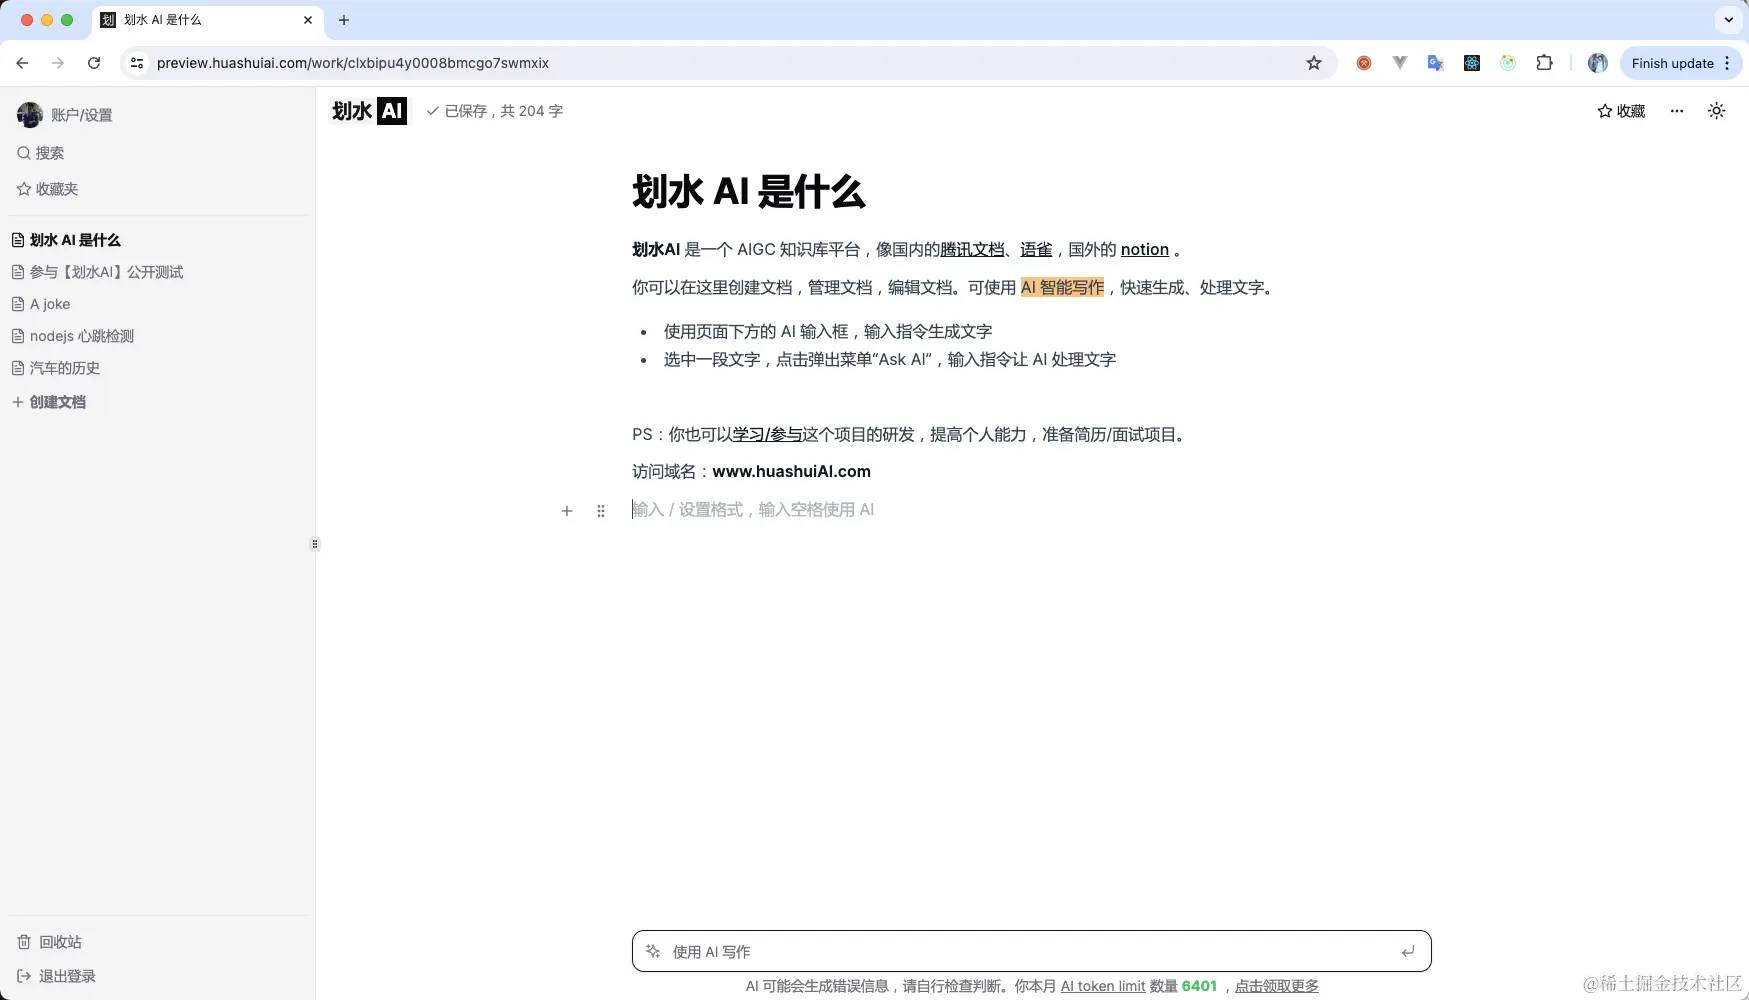Open 参与【划水AI】公开测试 document
The height and width of the screenshot is (1000, 1749).
[x=97, y=272]
